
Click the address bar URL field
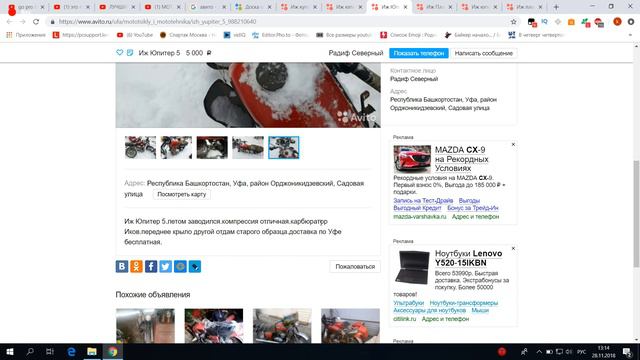tap(282, 22)
